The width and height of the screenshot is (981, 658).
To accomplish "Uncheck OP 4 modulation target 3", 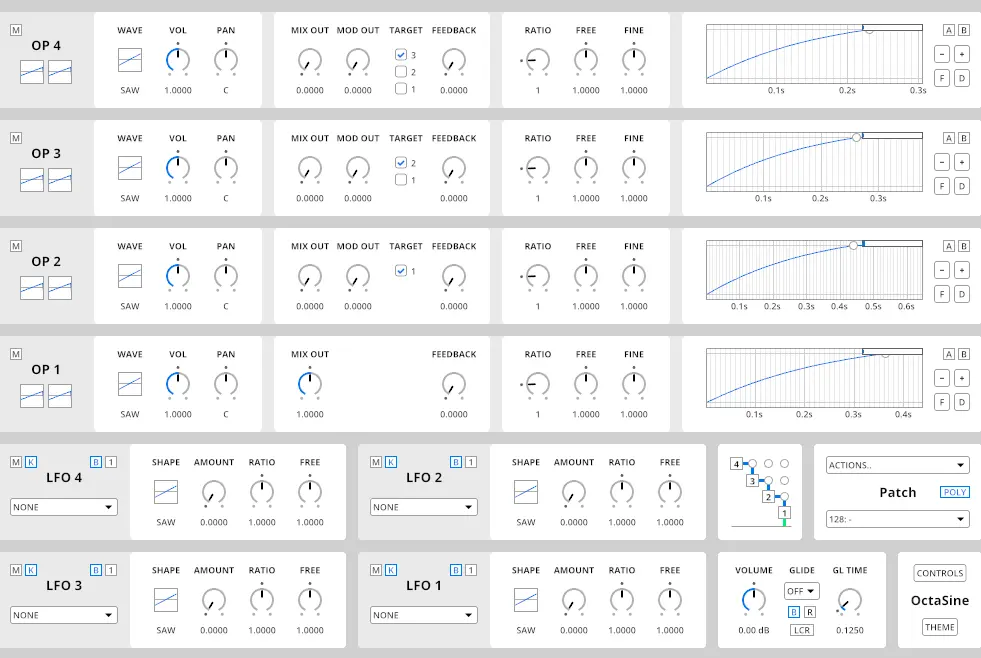I will [401, 55].
